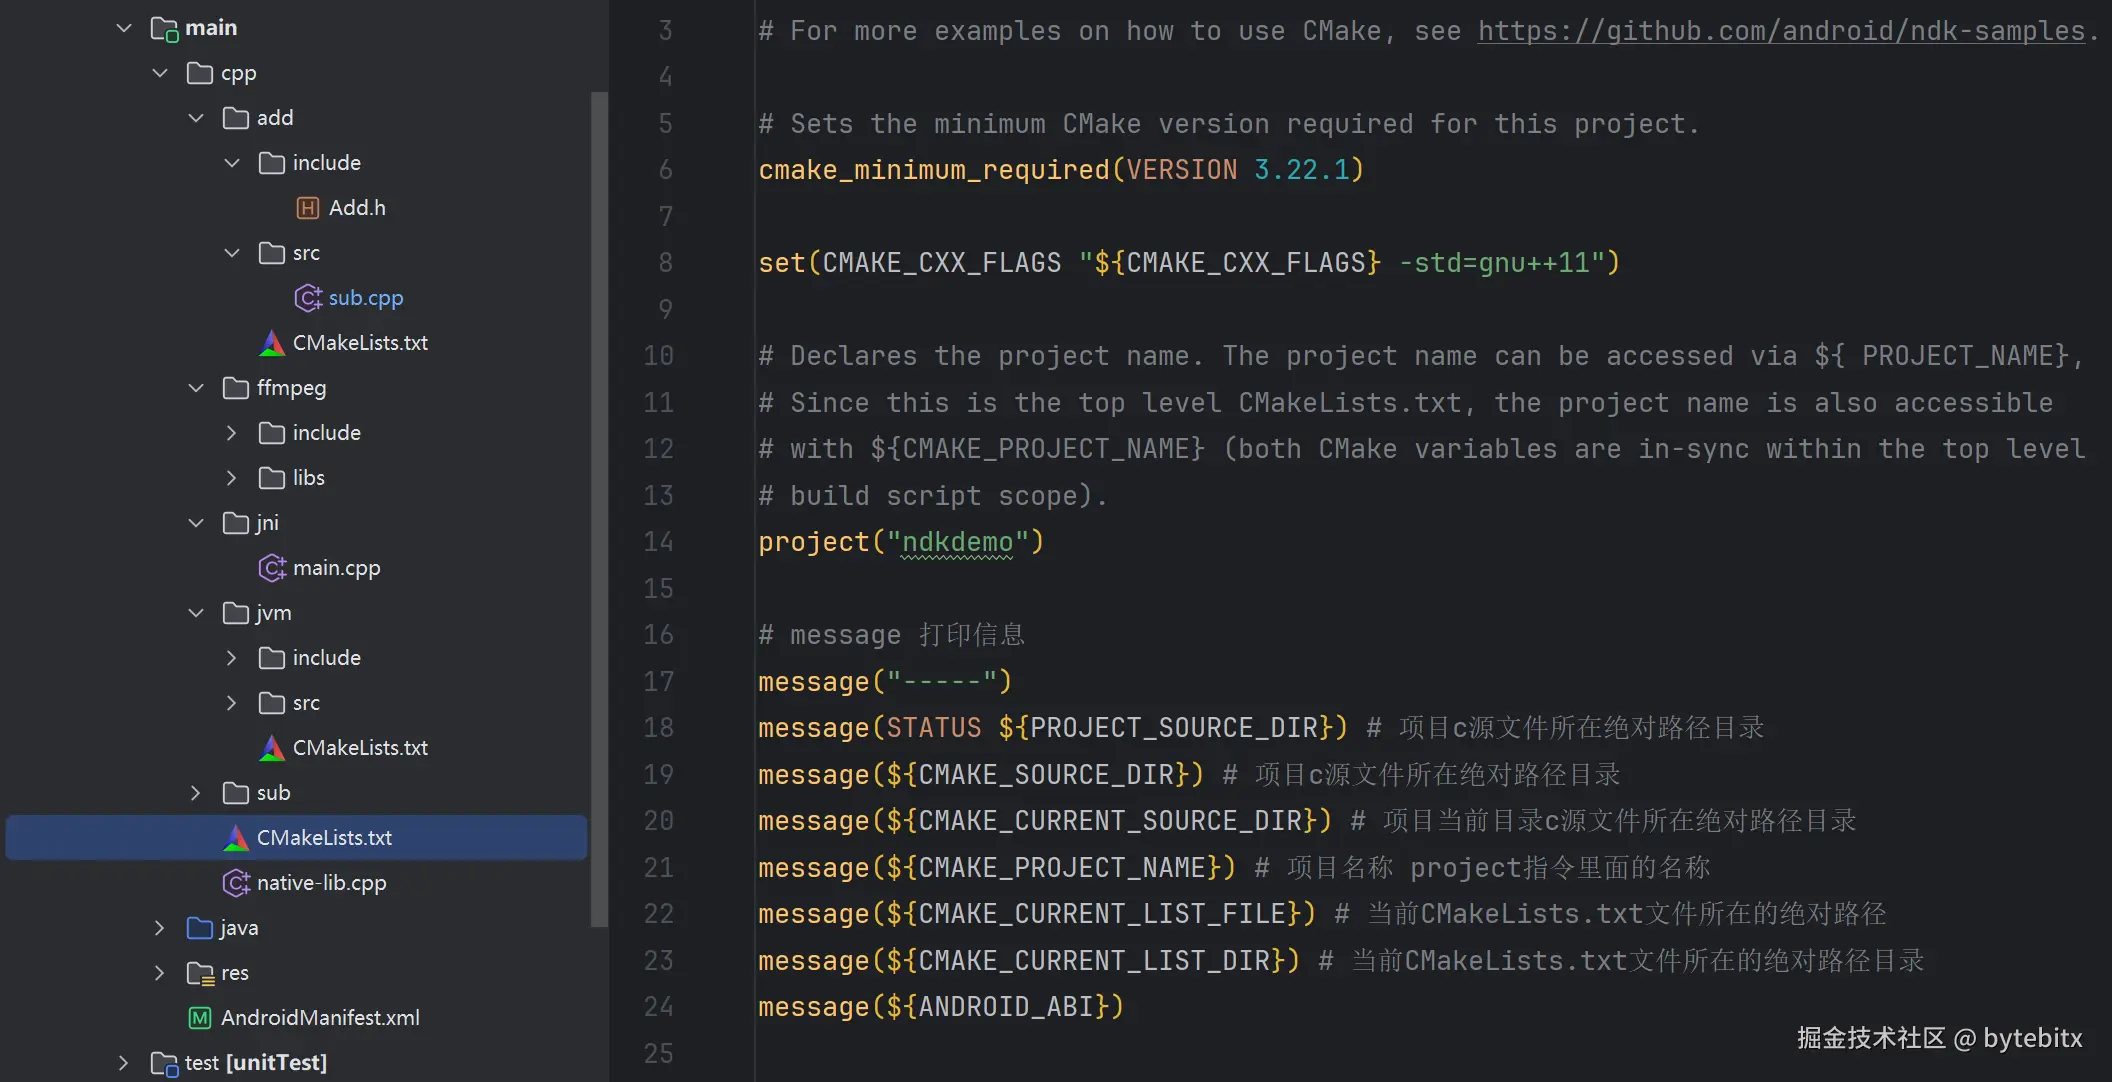Click the AndroidManifest.xml manifest icon
2112x1082 pixels.
(x=200, y=1018)
